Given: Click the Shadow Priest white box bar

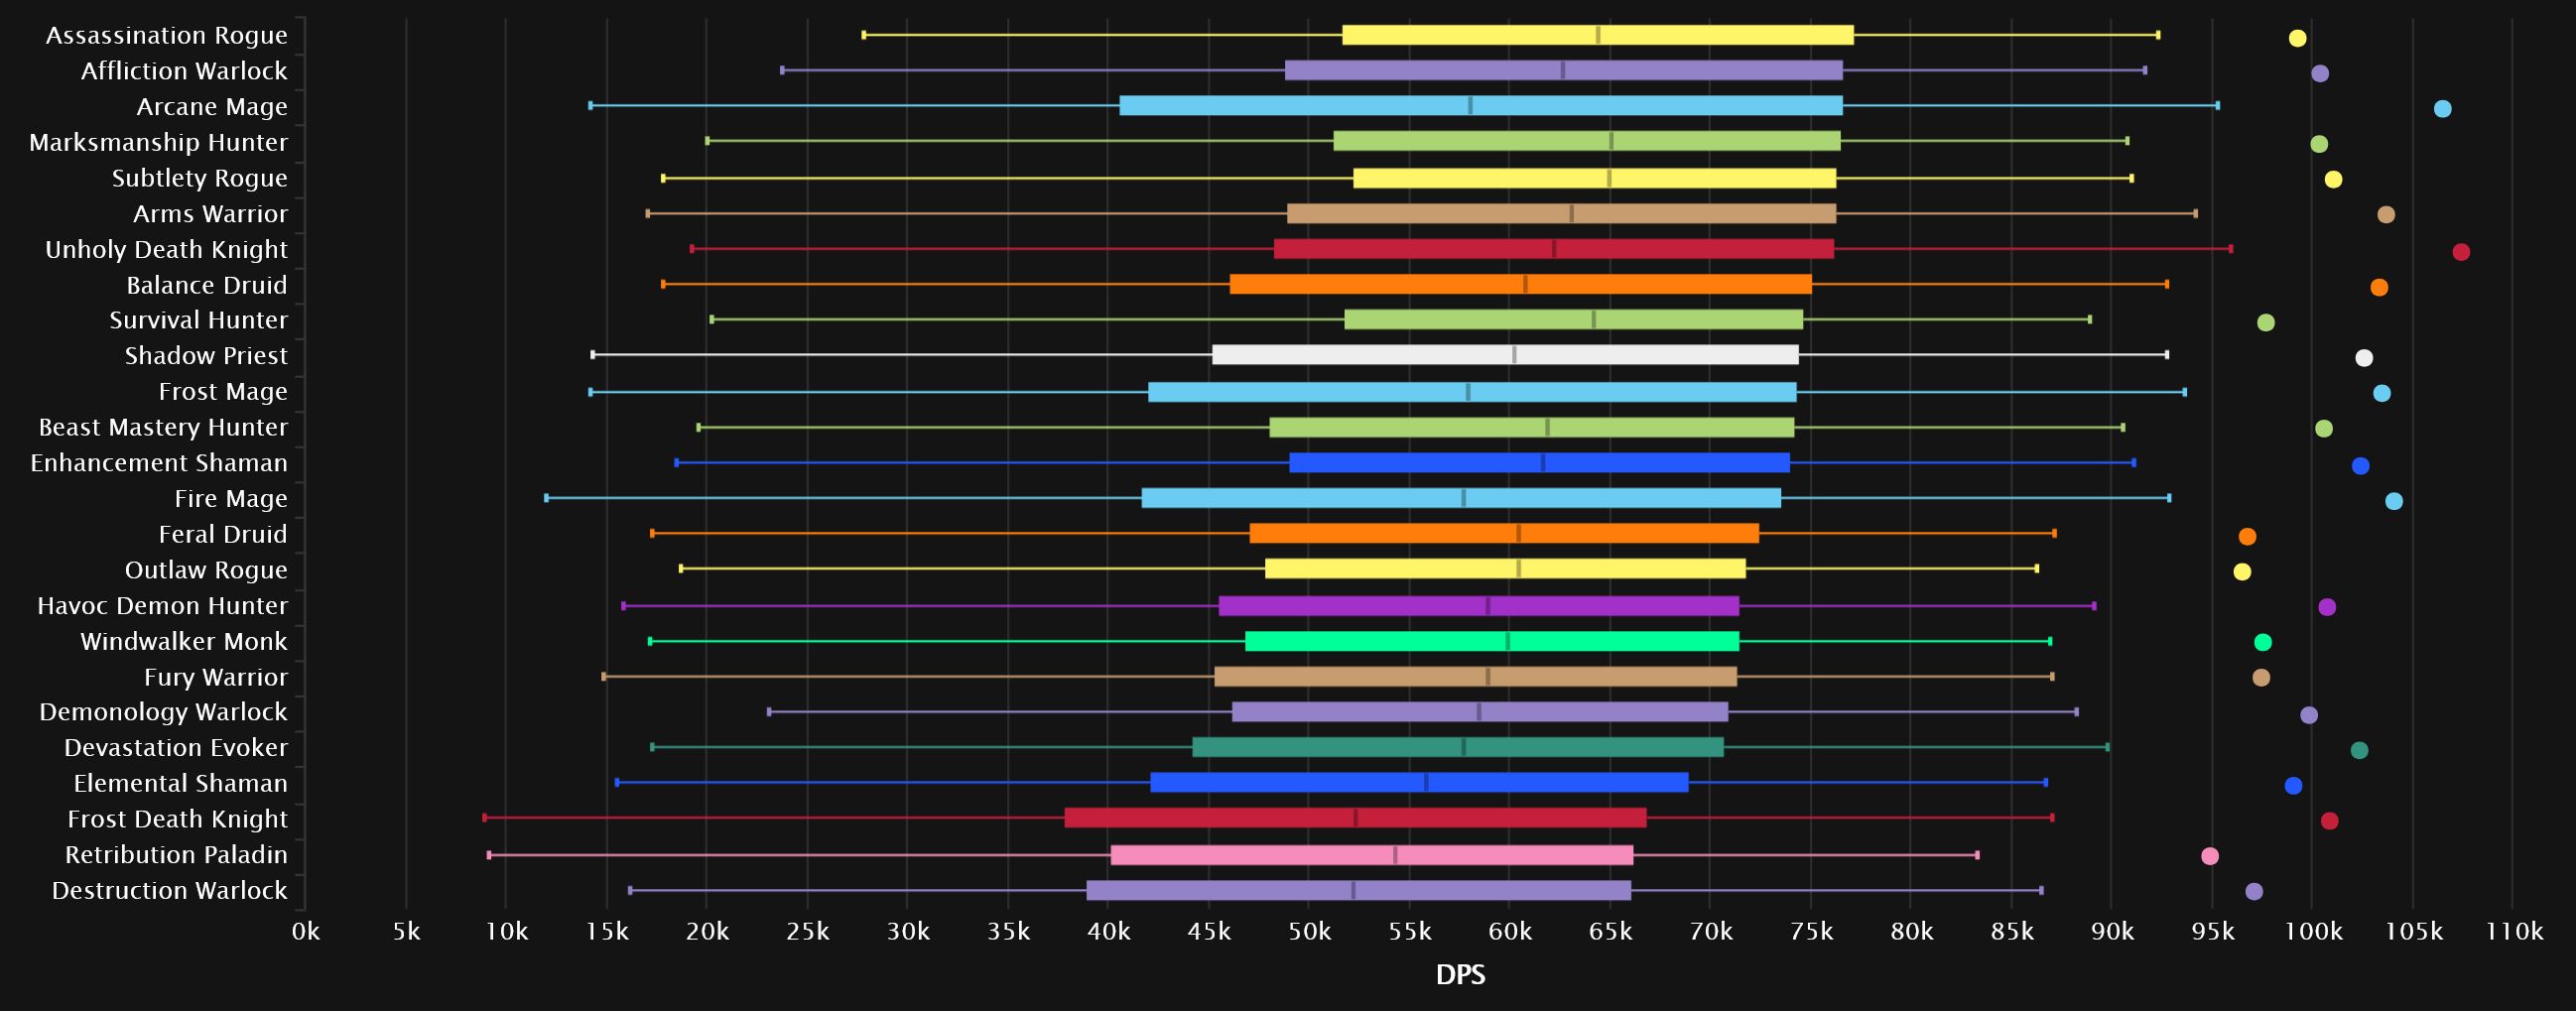Looking at the screenshot, I should [1505, 355].
